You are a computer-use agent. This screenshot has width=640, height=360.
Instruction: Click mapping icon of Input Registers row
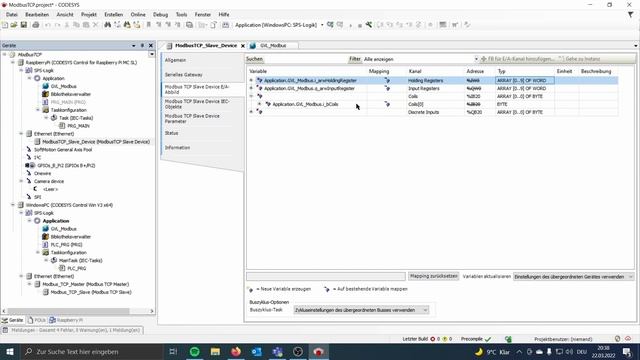387,88
